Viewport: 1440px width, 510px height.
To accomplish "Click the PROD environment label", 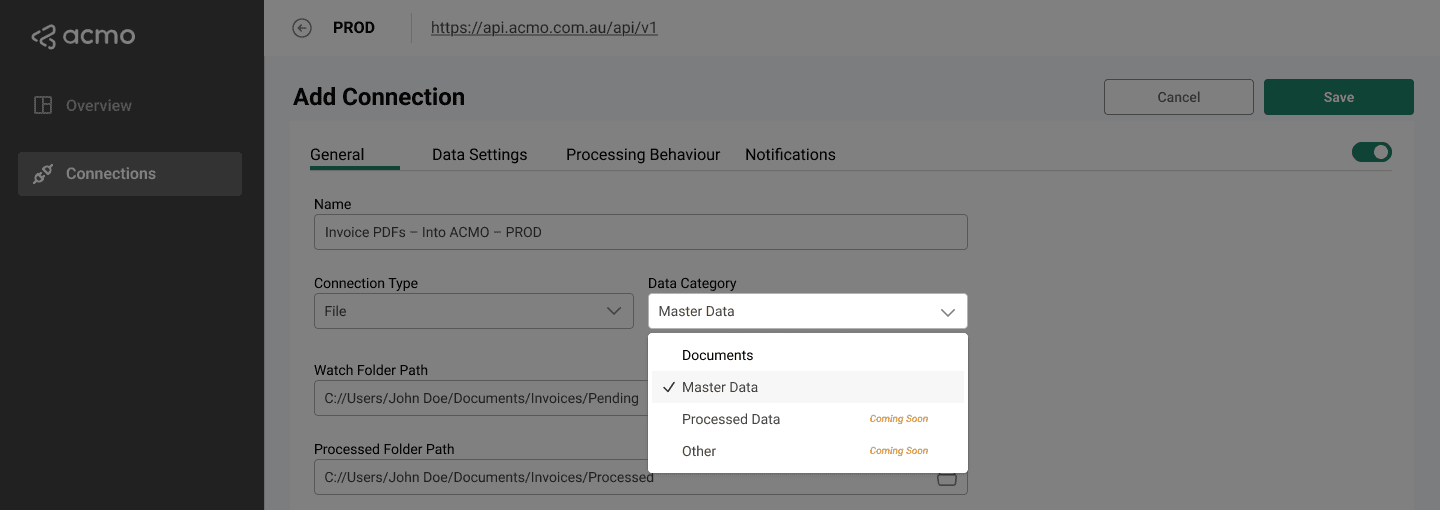I will pos(354,28).
